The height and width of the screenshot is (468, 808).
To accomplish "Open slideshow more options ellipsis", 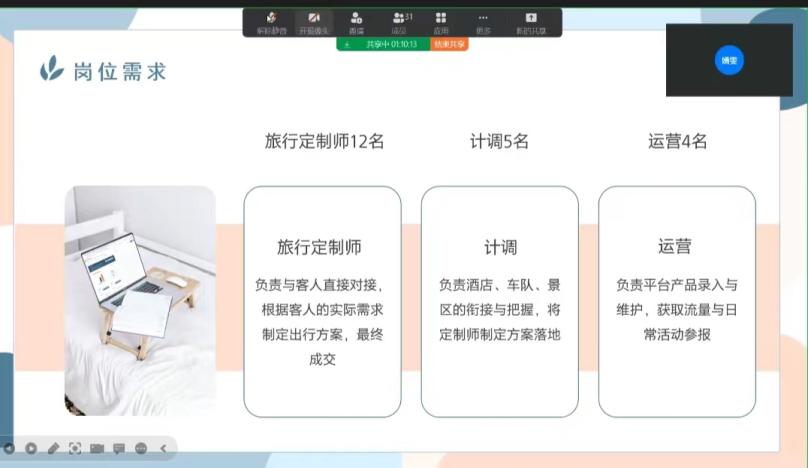I will click(x=141, y=448).
